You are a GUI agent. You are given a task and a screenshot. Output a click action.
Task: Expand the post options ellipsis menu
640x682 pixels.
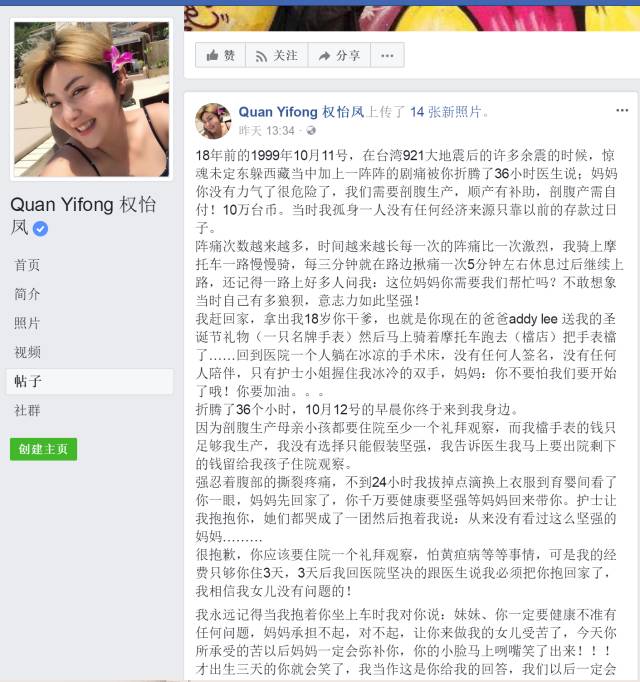622,110
